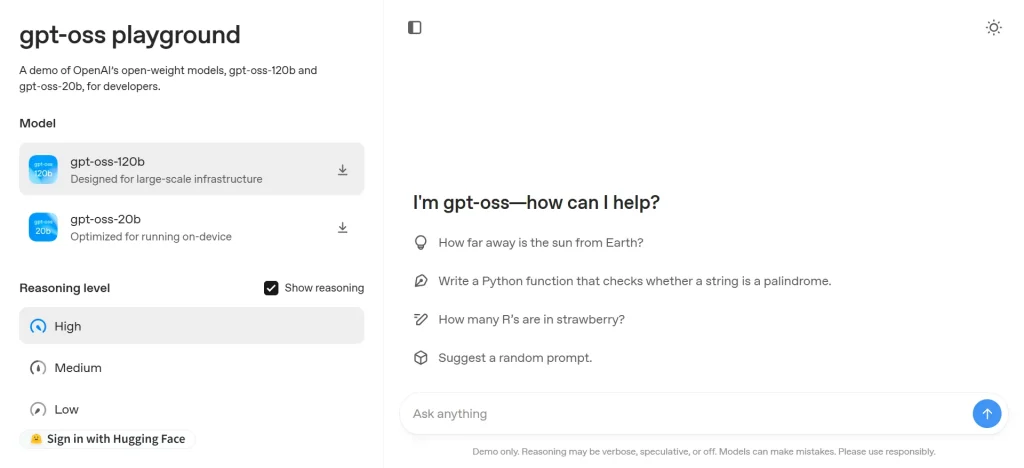Sign in with Hugging Face
1024x468 pixels.
pyautogui.click(x=107, y=439)
